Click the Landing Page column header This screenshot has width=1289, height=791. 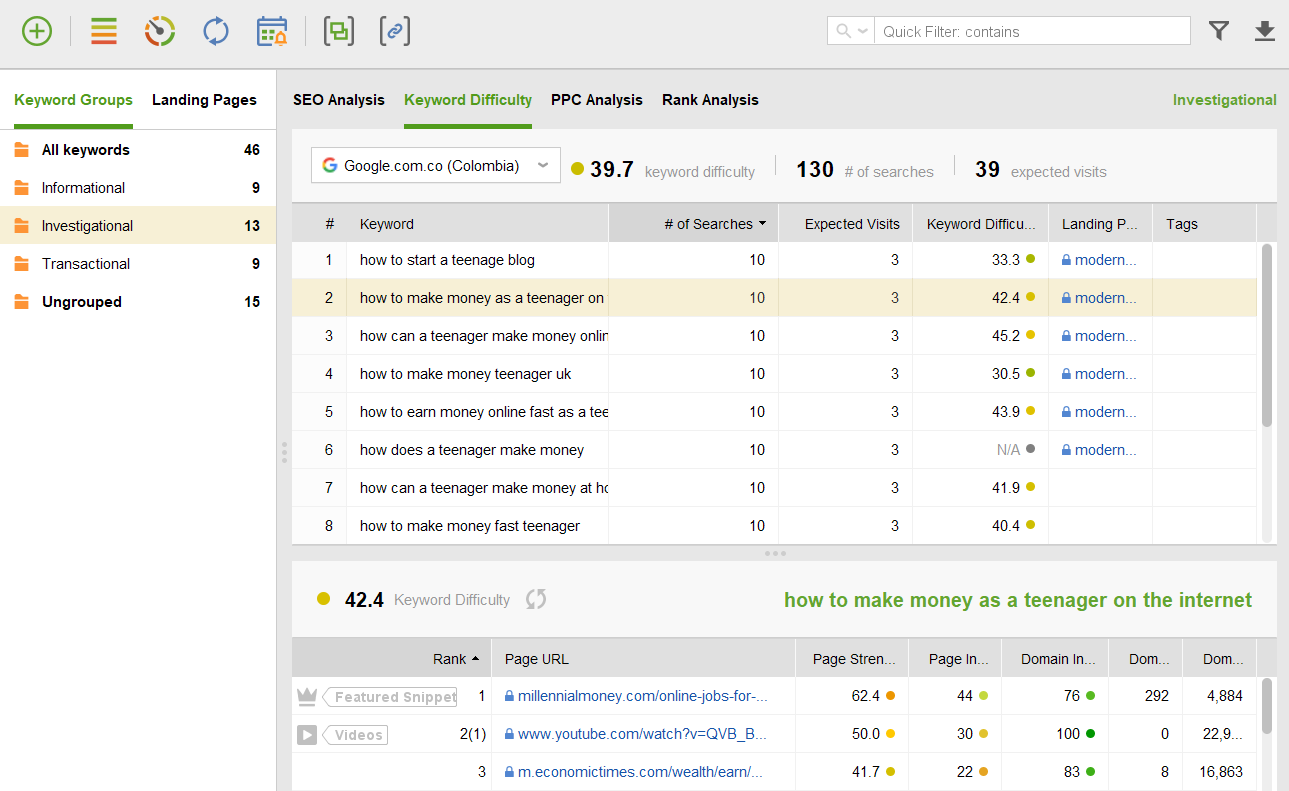(x=1100, y=224)
